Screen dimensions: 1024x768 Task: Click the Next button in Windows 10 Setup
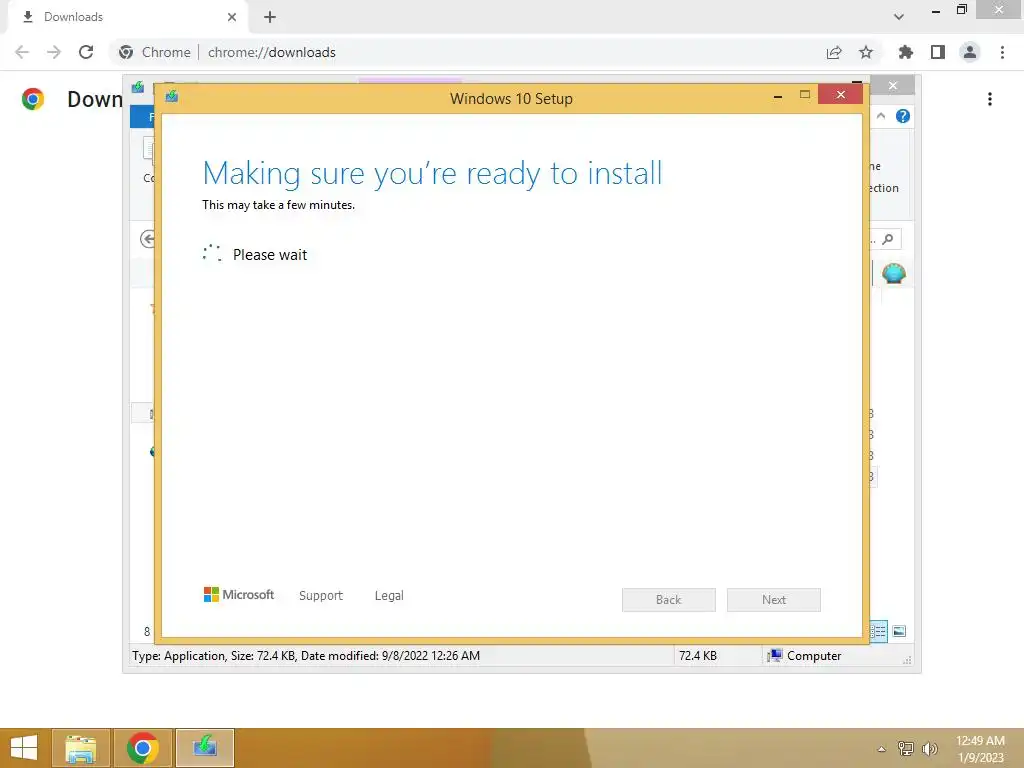773,600
